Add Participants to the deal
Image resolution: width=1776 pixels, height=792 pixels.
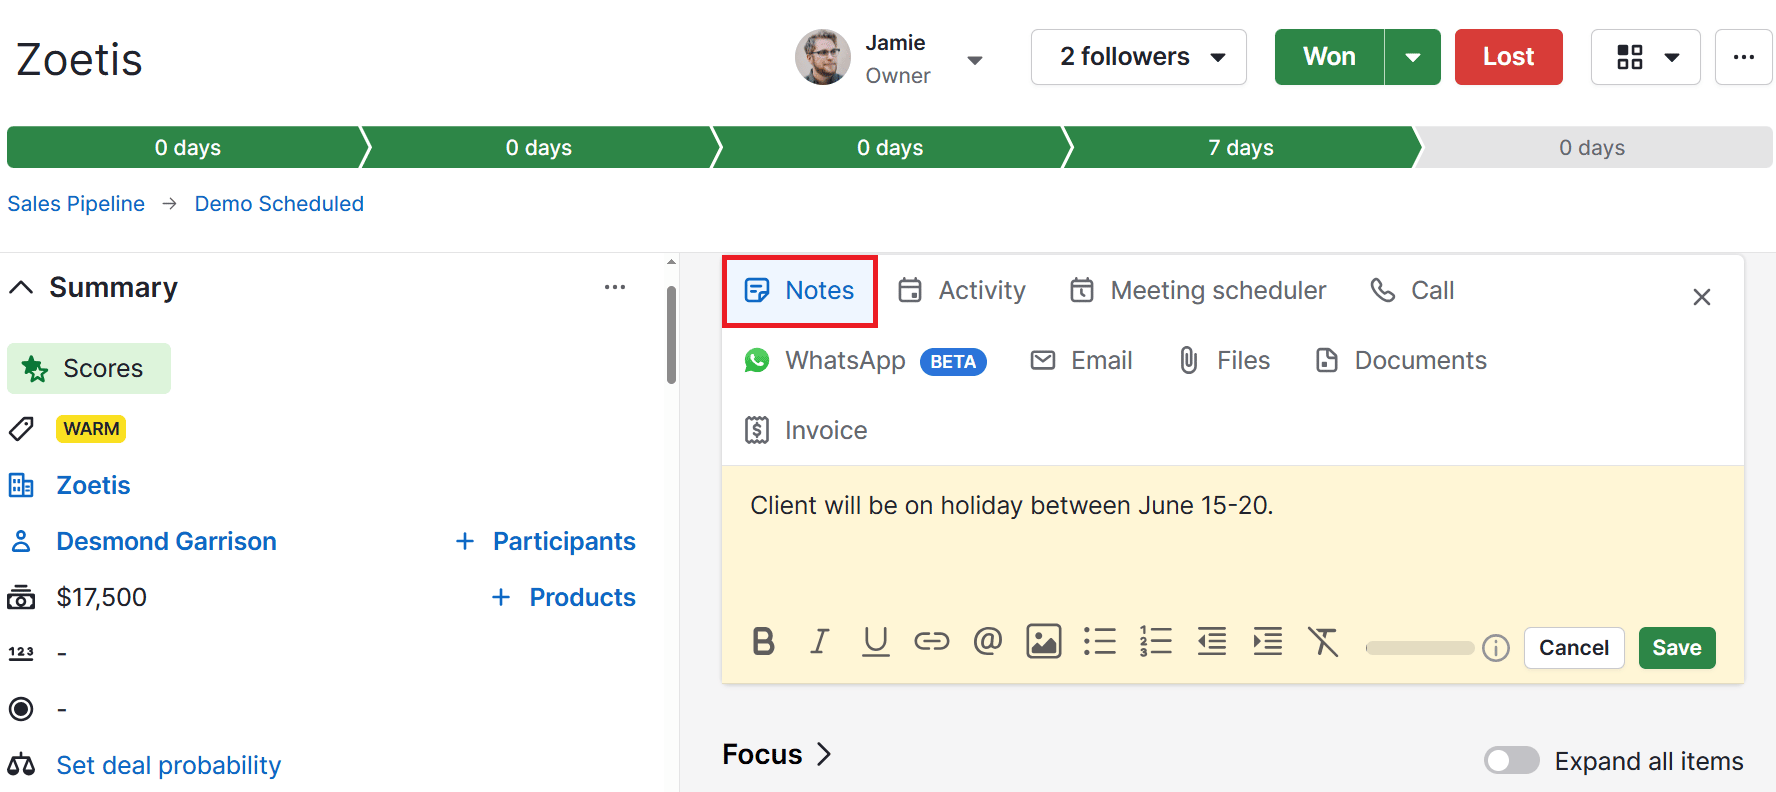(x=545, y=541)
